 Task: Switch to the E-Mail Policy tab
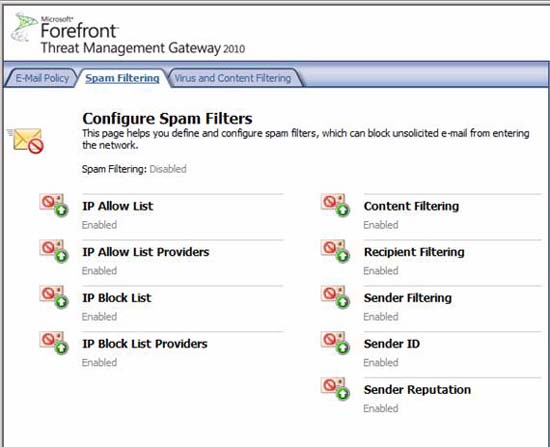pyautogui.click(x=42, y=78)
